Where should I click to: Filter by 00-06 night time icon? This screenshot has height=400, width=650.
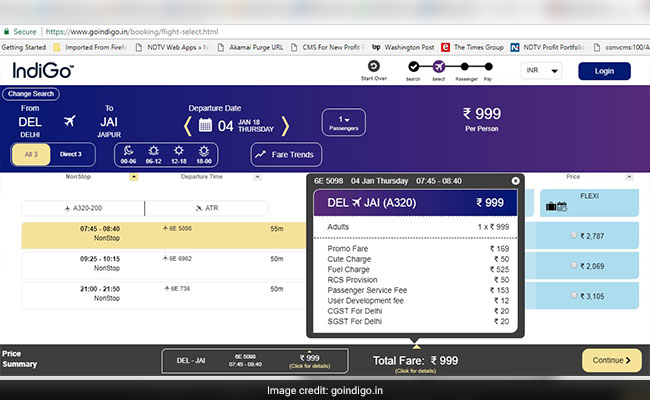pyautogui.click(x=129, y=151)
